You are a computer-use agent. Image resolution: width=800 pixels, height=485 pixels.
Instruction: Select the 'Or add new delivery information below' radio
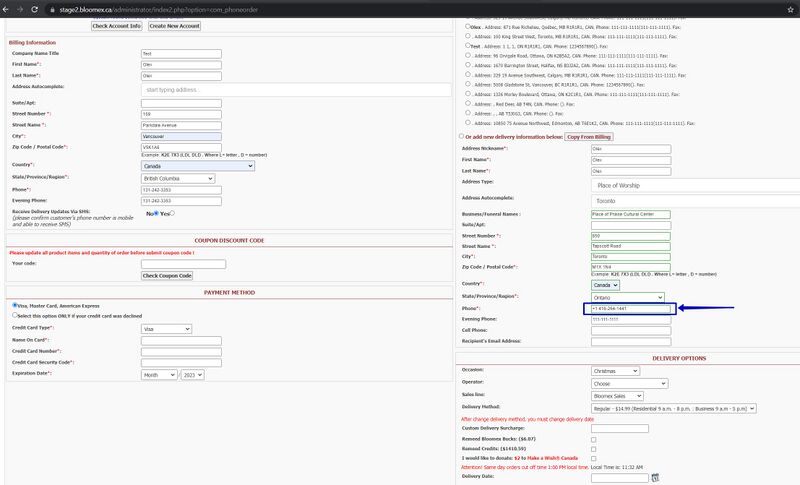461,136
